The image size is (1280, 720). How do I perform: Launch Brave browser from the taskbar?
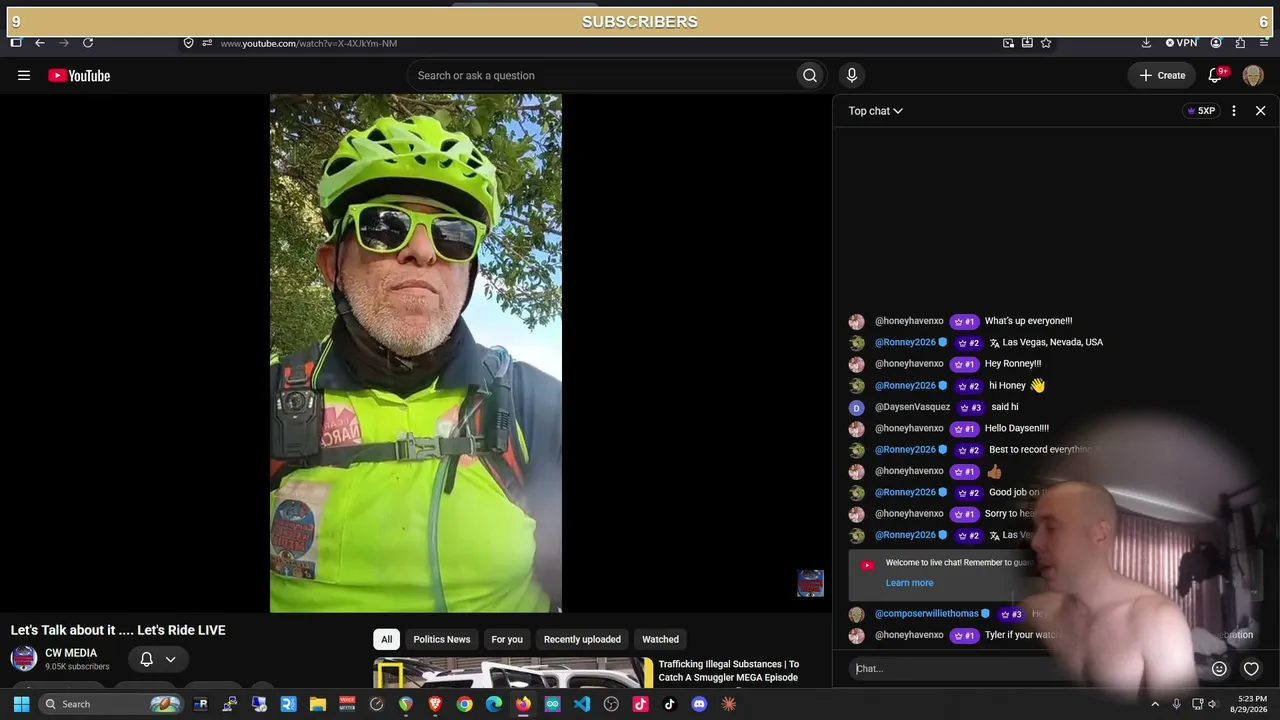(x=435, y=704)
